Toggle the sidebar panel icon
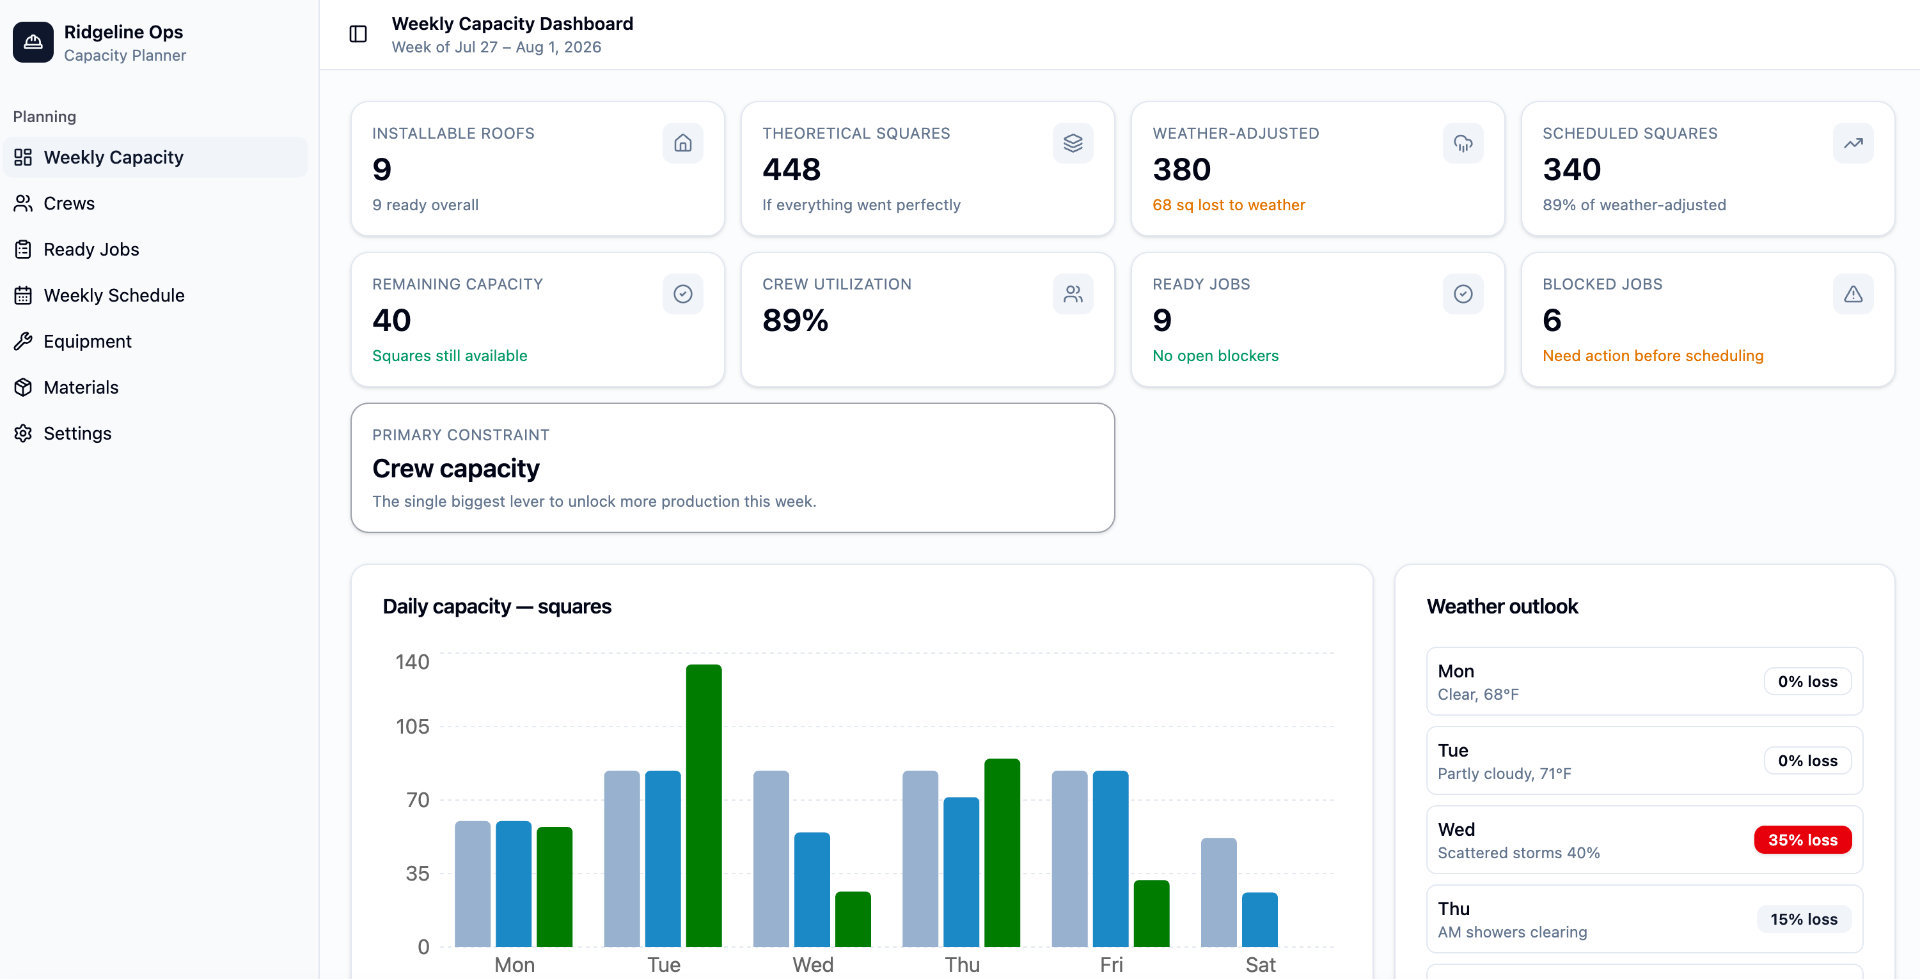The width and height of the screenshot is (1920, 979). point(358,34)
